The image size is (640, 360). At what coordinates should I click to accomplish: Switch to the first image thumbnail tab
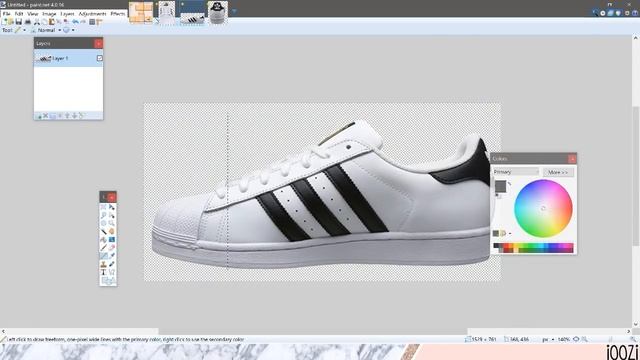[141, 12]
